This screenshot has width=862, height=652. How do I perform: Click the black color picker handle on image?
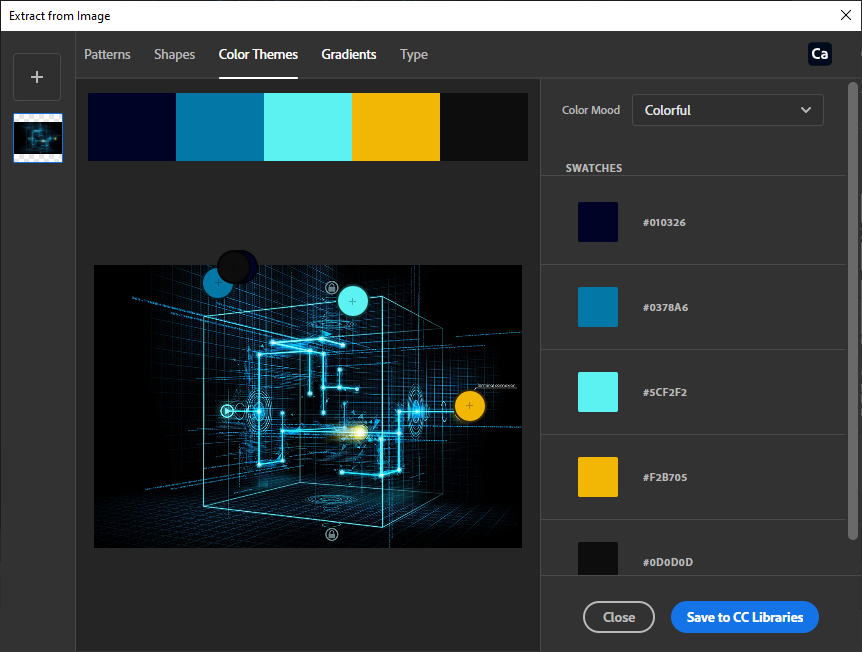click(234, 266)
